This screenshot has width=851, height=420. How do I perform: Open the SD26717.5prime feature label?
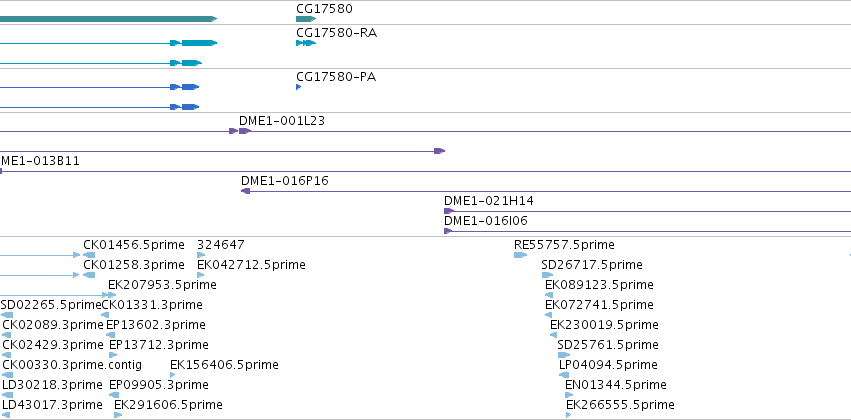click(x=592, y=265)
